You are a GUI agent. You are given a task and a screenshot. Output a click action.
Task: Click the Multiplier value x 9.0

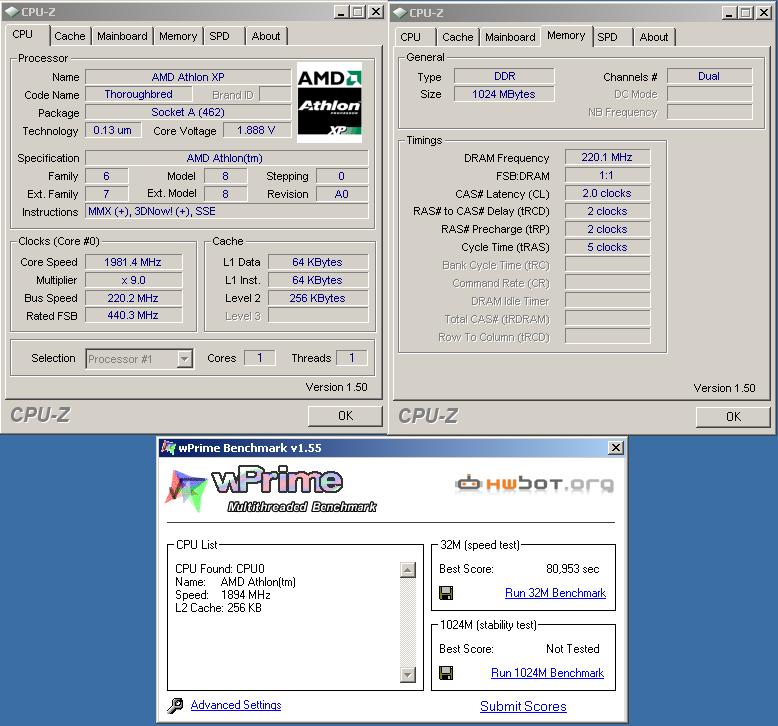133,280
